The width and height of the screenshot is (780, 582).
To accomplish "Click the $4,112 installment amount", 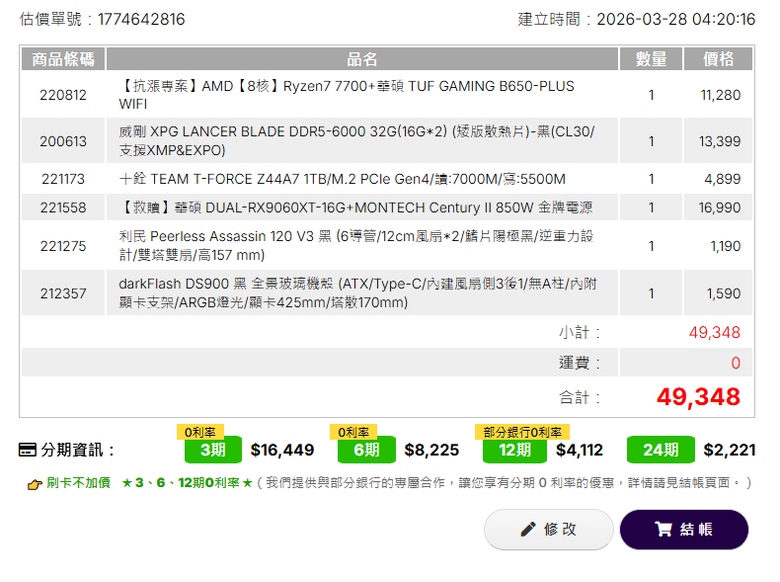I will [579, 450].
